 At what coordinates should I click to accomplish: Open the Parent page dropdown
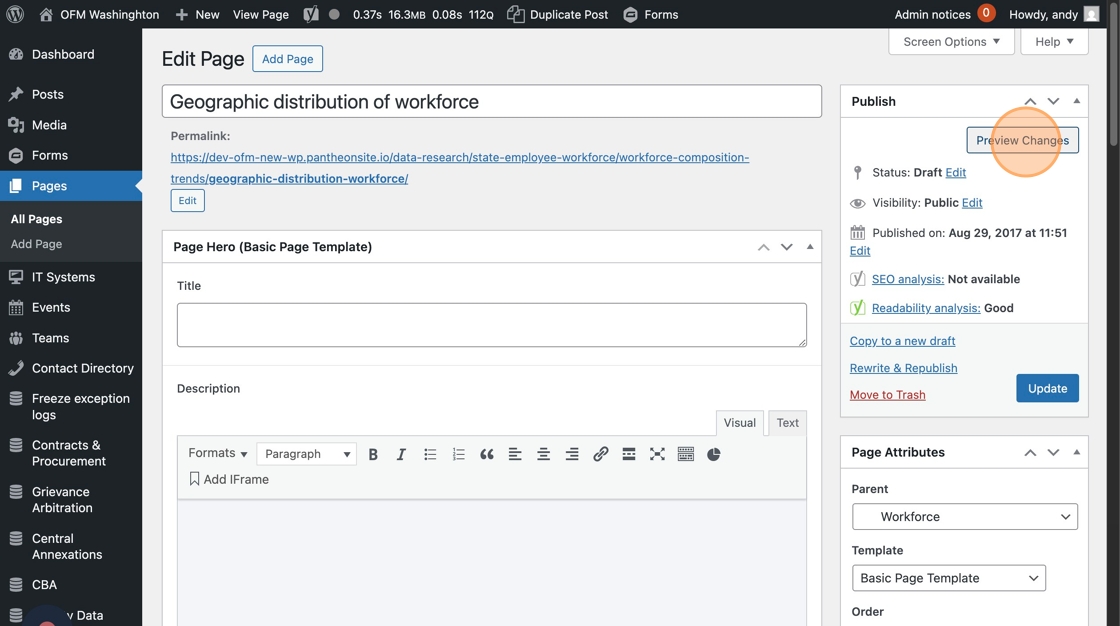click(x=964, y=517)
